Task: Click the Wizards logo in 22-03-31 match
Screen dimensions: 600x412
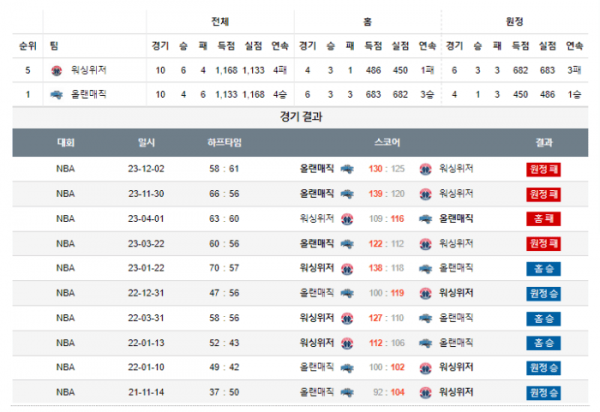Action: coord(347,318)
